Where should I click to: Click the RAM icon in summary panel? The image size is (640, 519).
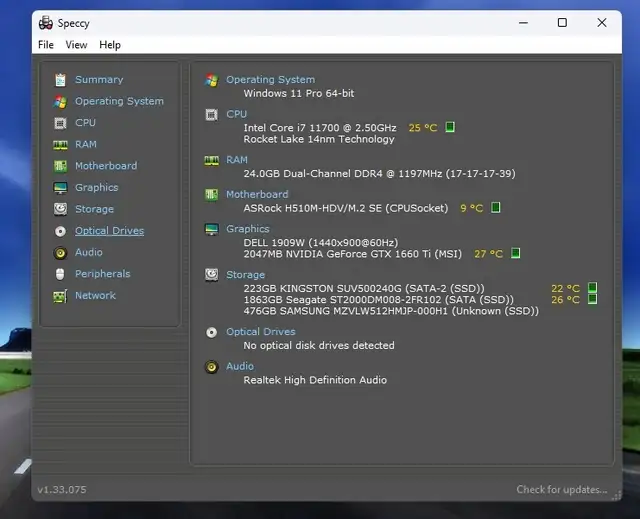coord(211,160)
